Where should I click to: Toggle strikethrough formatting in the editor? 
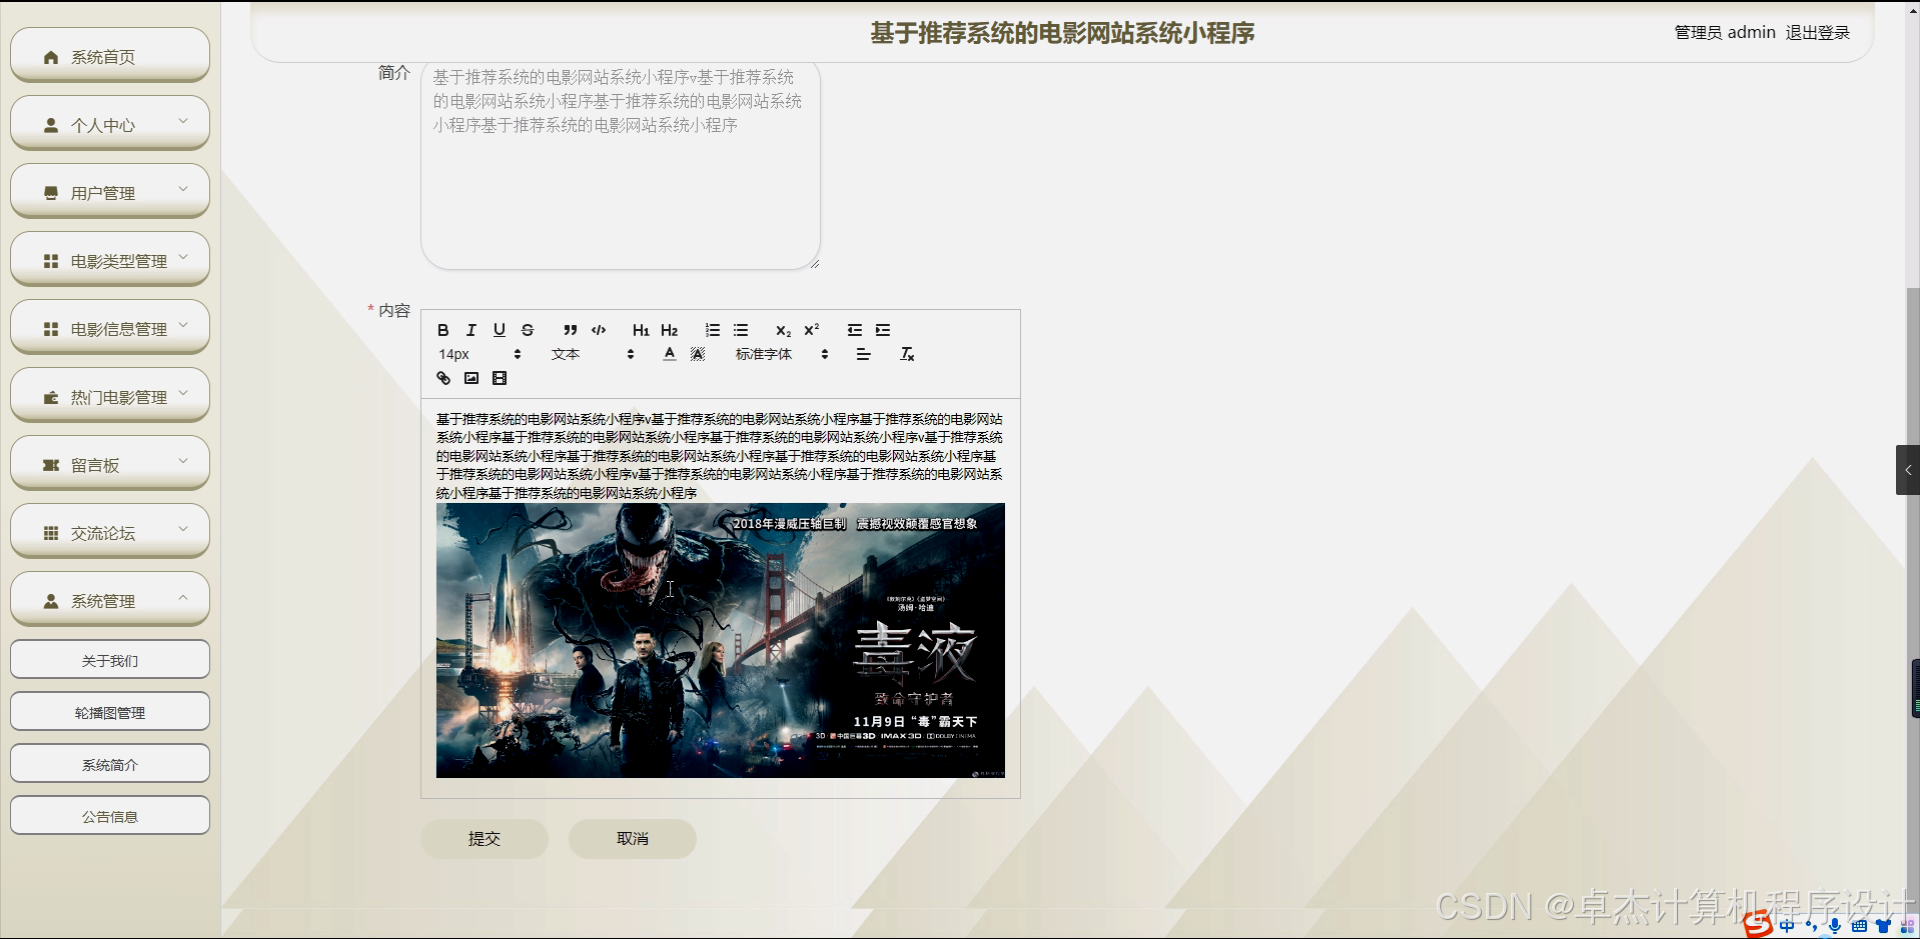[527, 330]
